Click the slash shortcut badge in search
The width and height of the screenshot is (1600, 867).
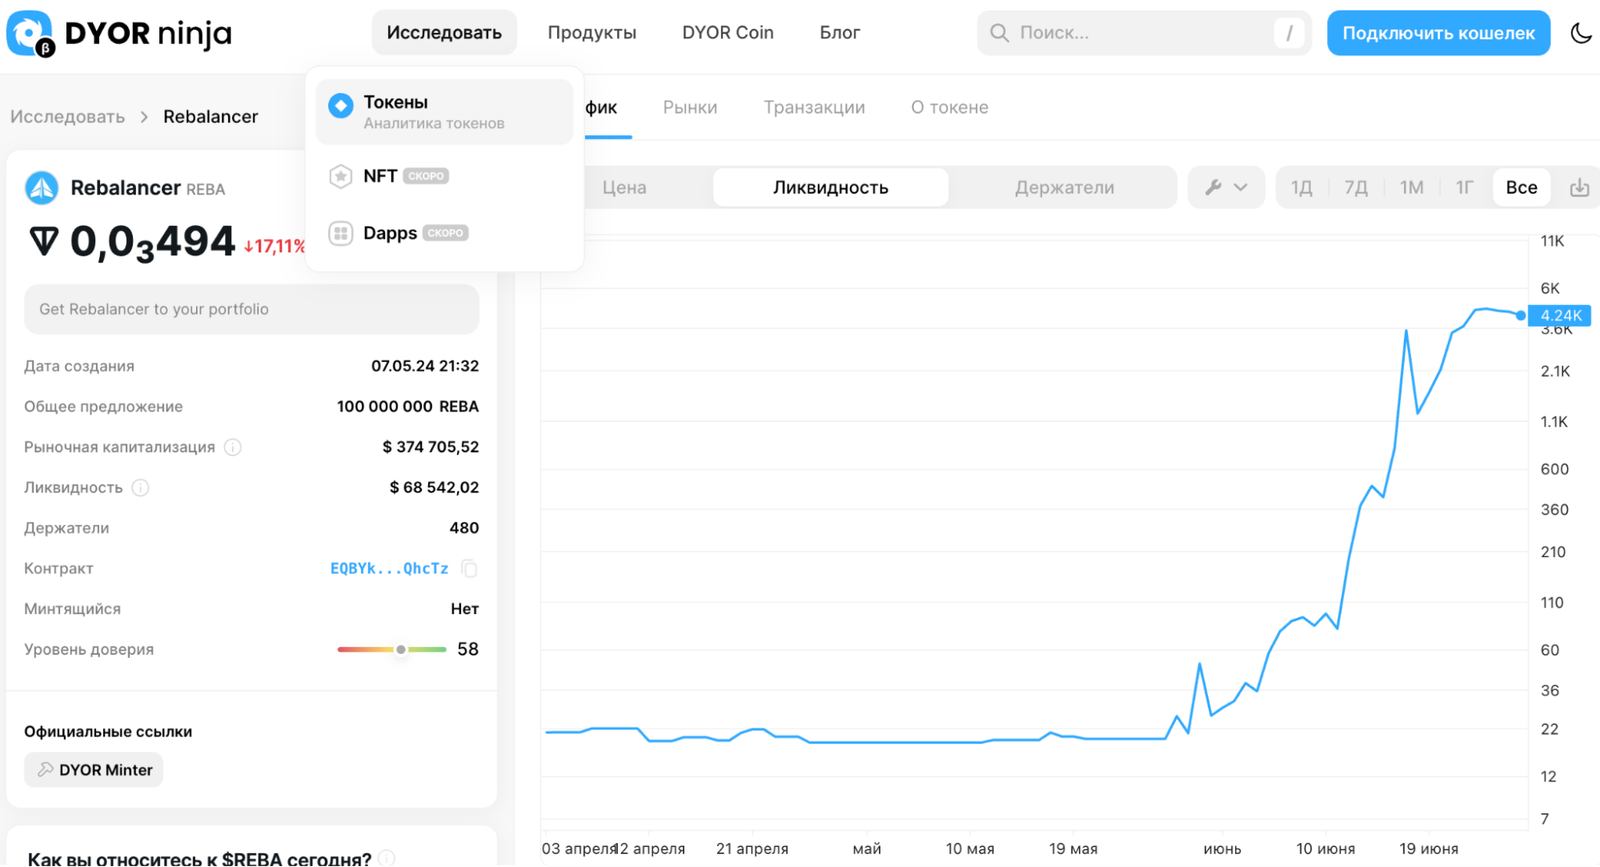(x=1289, y=33)
